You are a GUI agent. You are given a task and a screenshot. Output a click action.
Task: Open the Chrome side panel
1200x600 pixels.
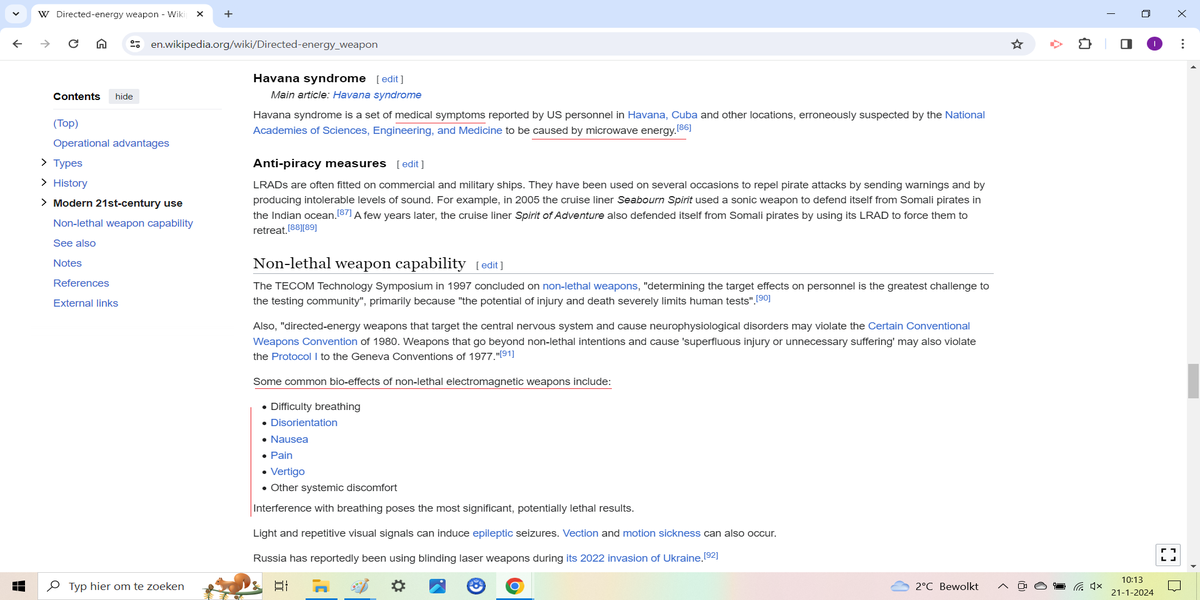coord(1126,44)
